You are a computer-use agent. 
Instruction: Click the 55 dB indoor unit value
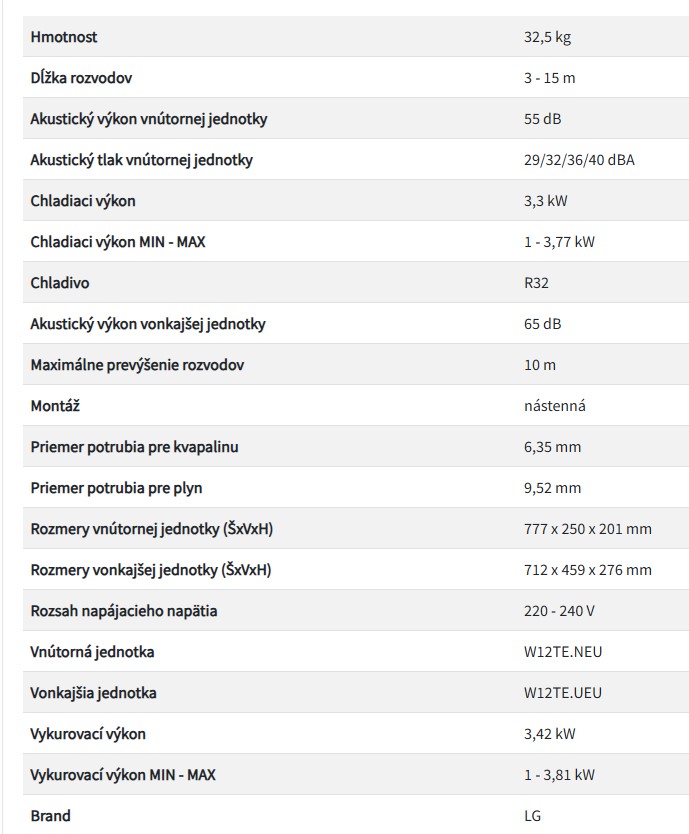(x=542, y=119)
